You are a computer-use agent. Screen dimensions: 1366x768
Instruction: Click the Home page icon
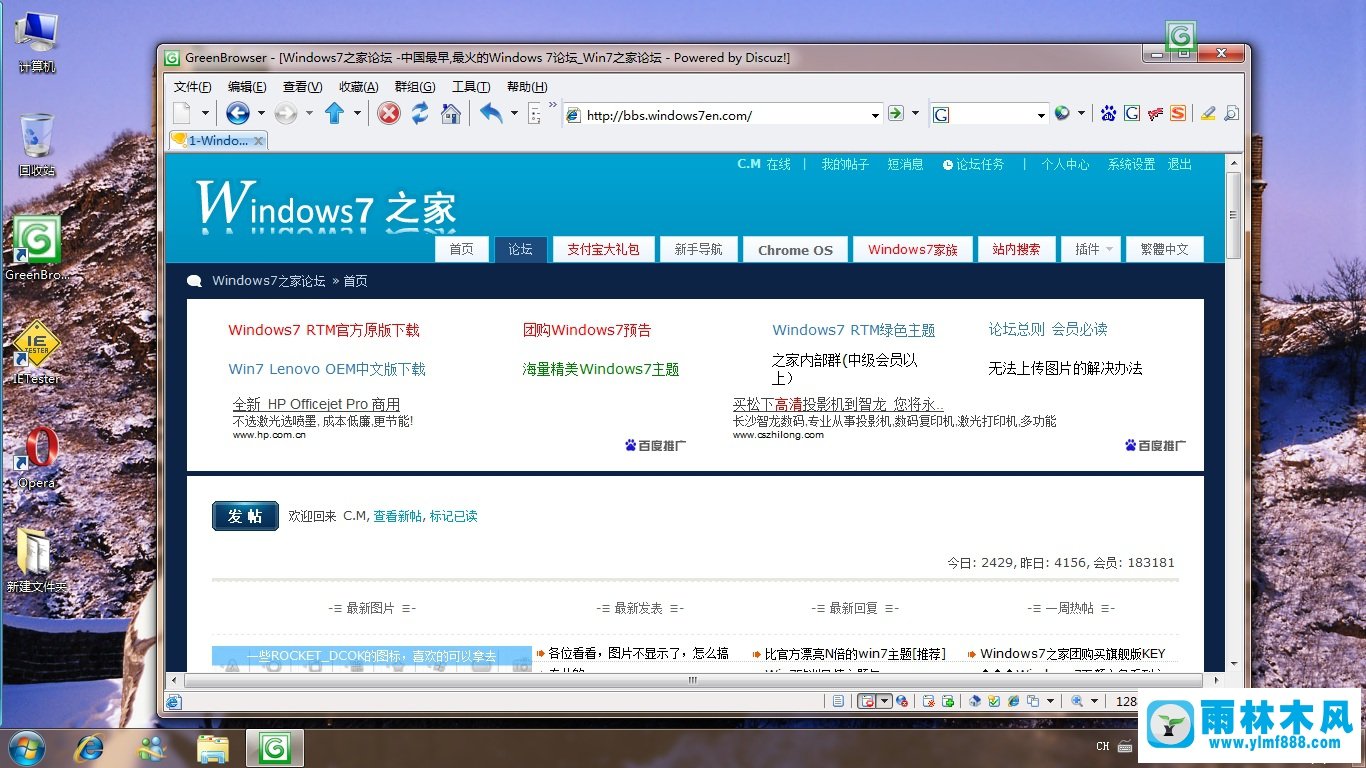(451, 113)
